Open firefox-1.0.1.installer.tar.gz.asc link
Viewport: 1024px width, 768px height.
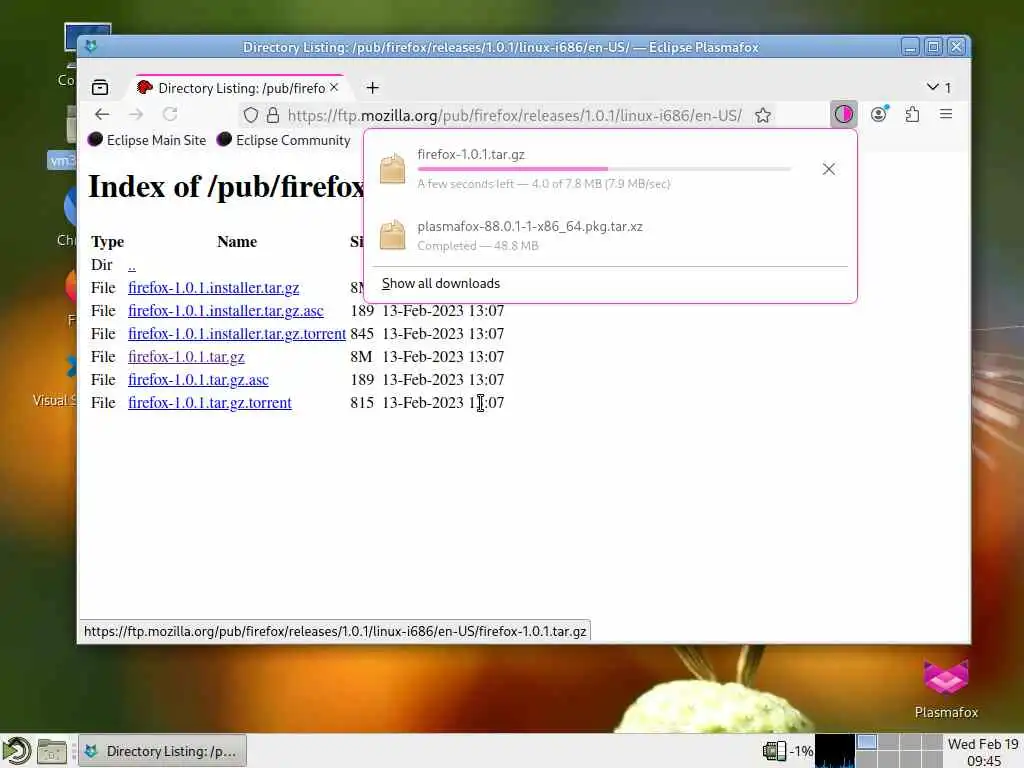coord(226,311)
